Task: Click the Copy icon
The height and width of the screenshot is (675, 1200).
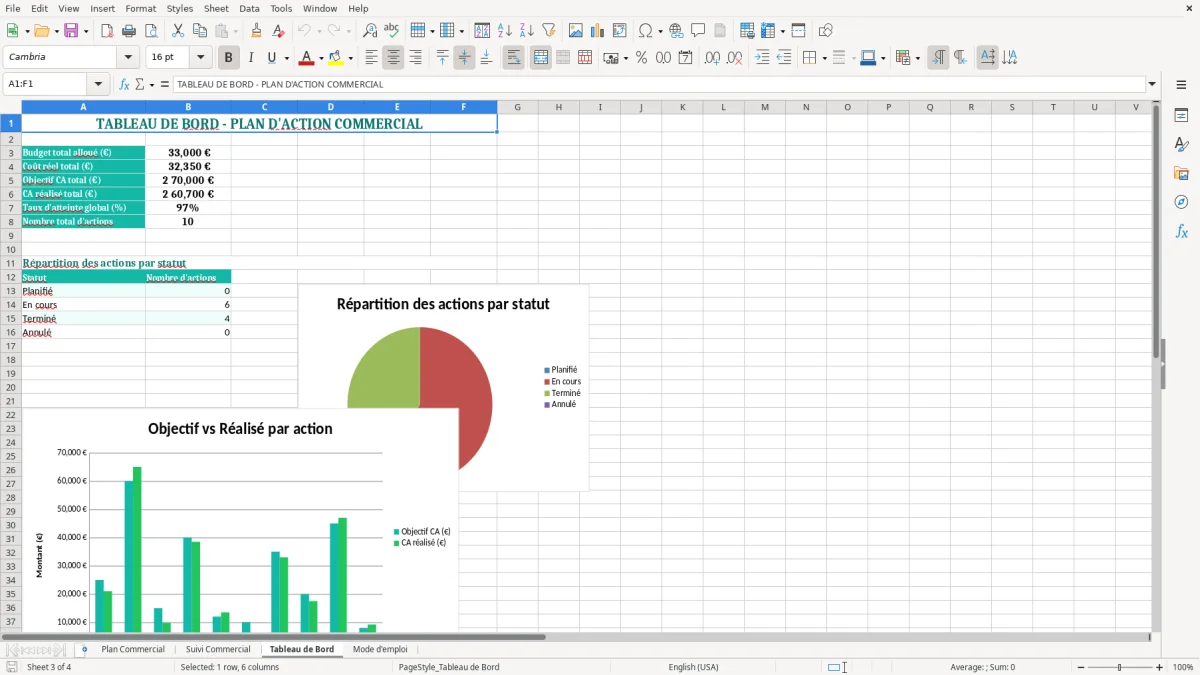Action: click(200, 31)
